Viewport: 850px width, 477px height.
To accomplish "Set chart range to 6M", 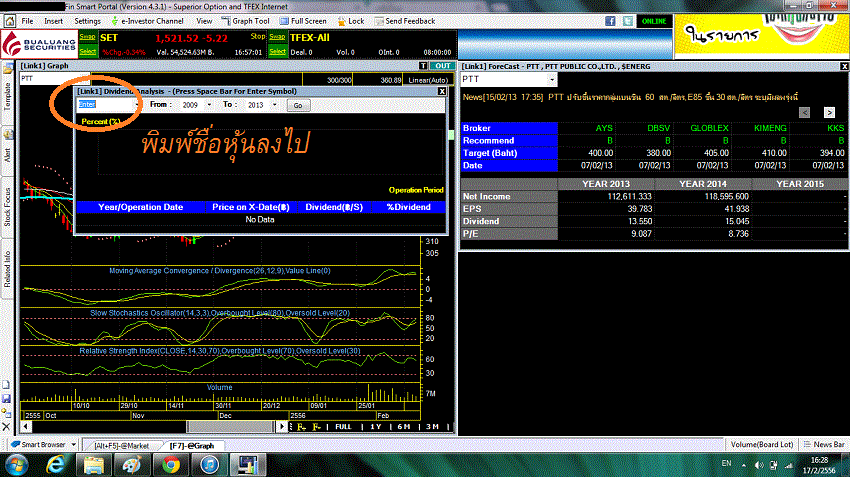I will (x=403, y=427).
